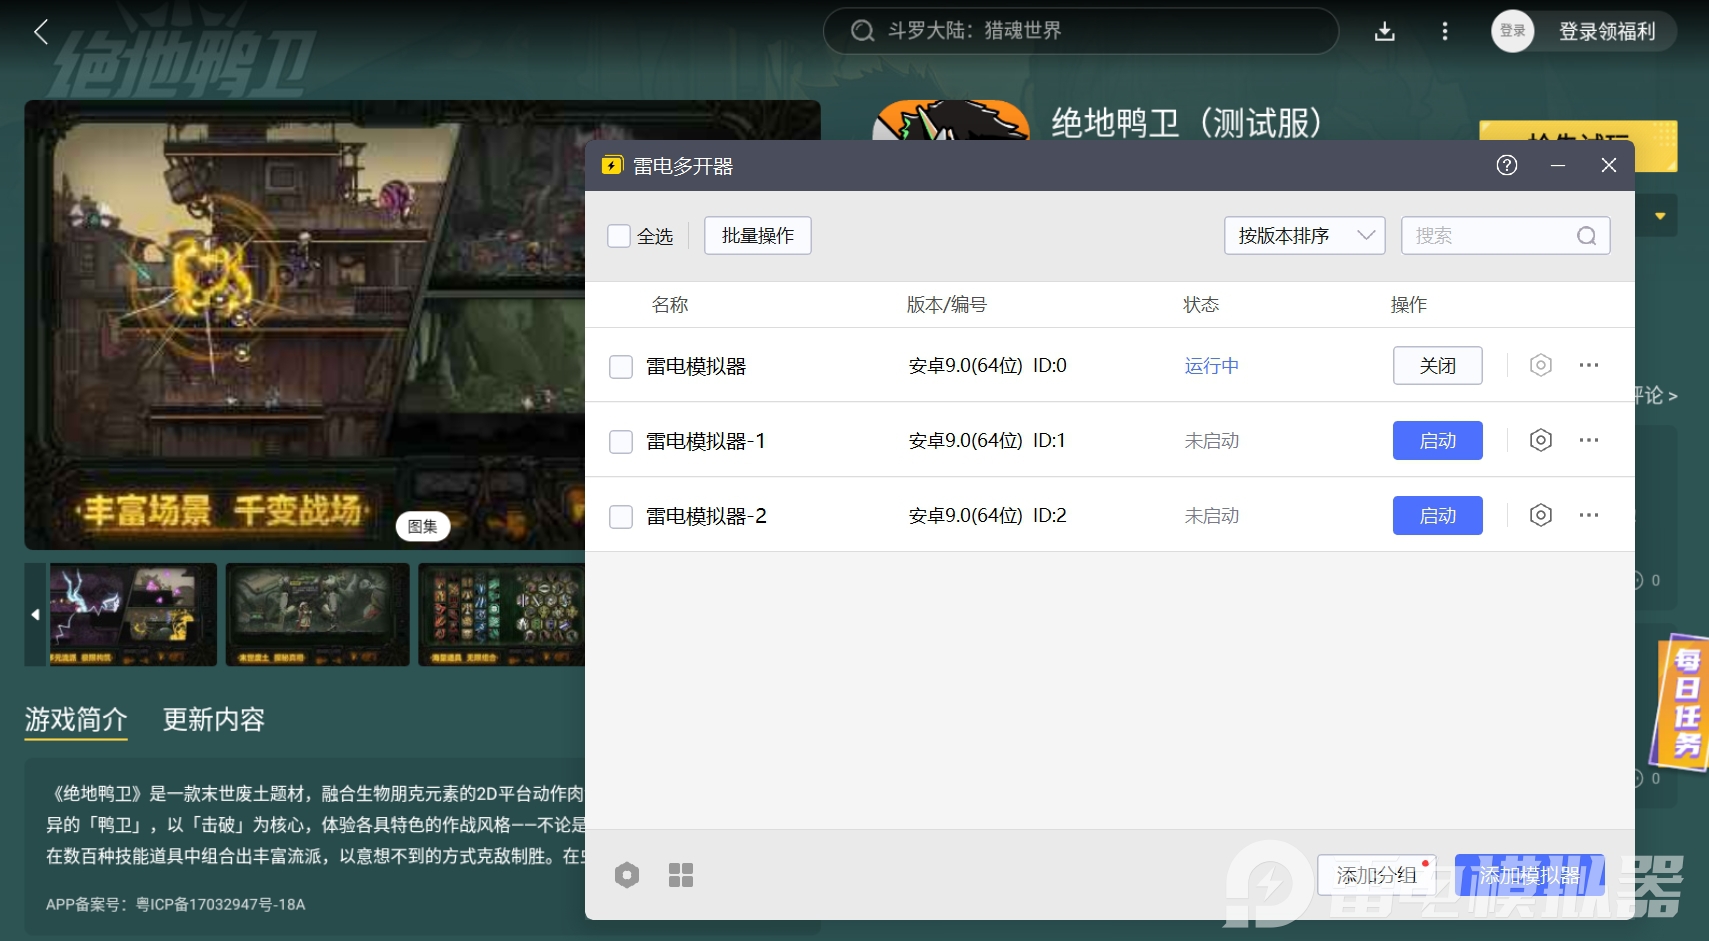Start 雷电模拟器-2 with 启动 button
The height and width of the screenshot is (941, 1709).
1437,515
